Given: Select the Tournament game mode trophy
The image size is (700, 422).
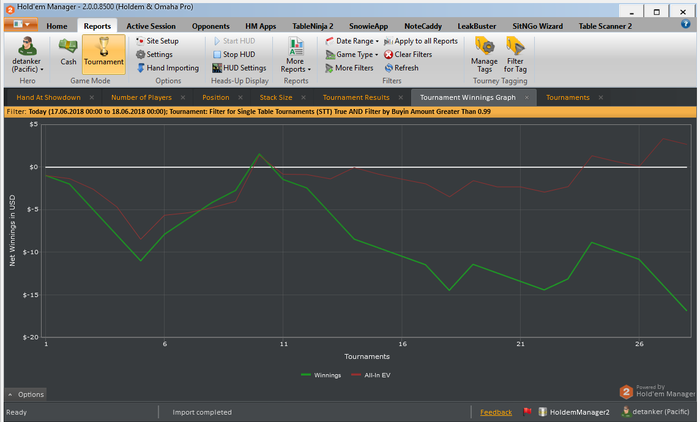Looking at the screenshot, I should (104, 54).
